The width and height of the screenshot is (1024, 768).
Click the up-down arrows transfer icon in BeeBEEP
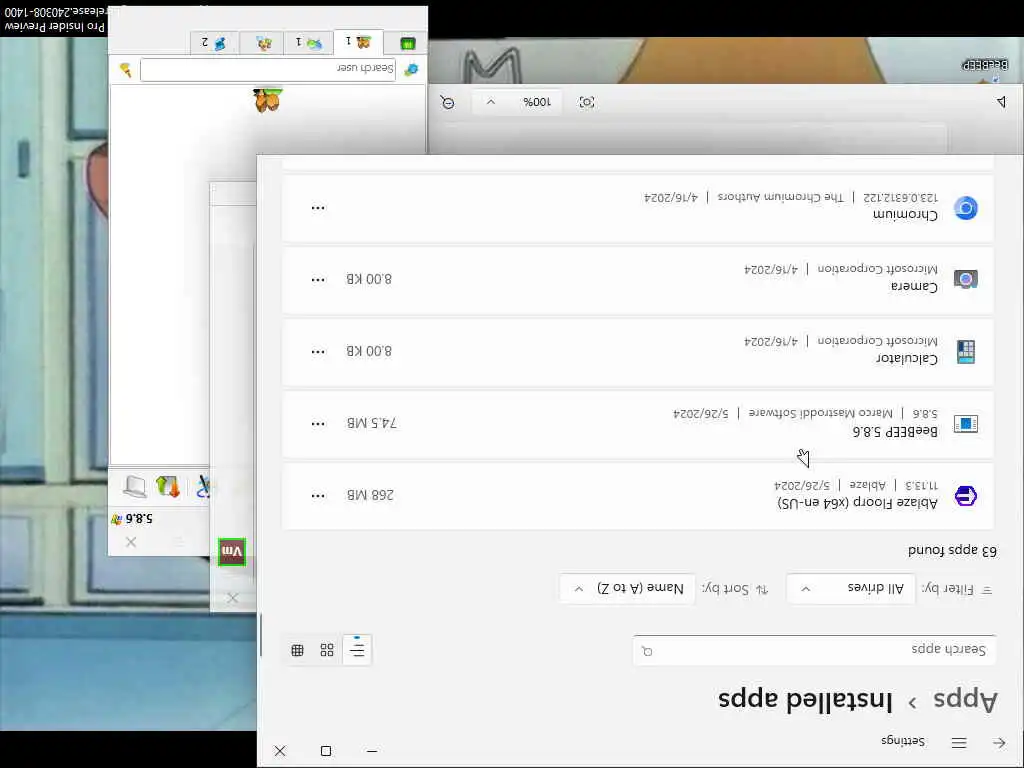167,486
